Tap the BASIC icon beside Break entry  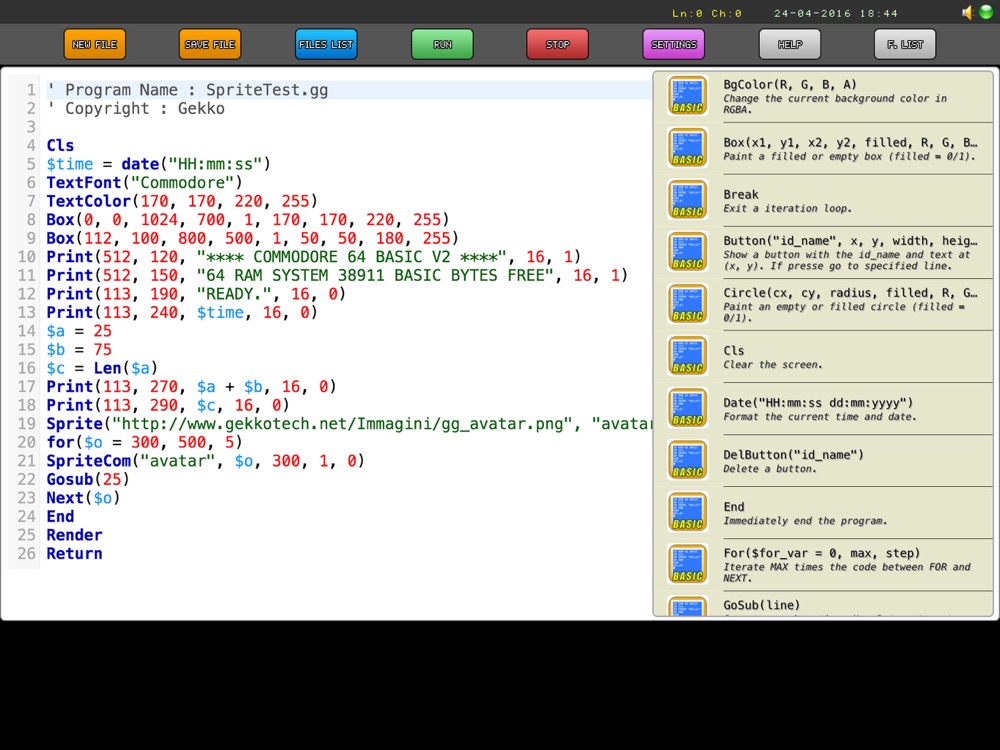click(688, 200)
